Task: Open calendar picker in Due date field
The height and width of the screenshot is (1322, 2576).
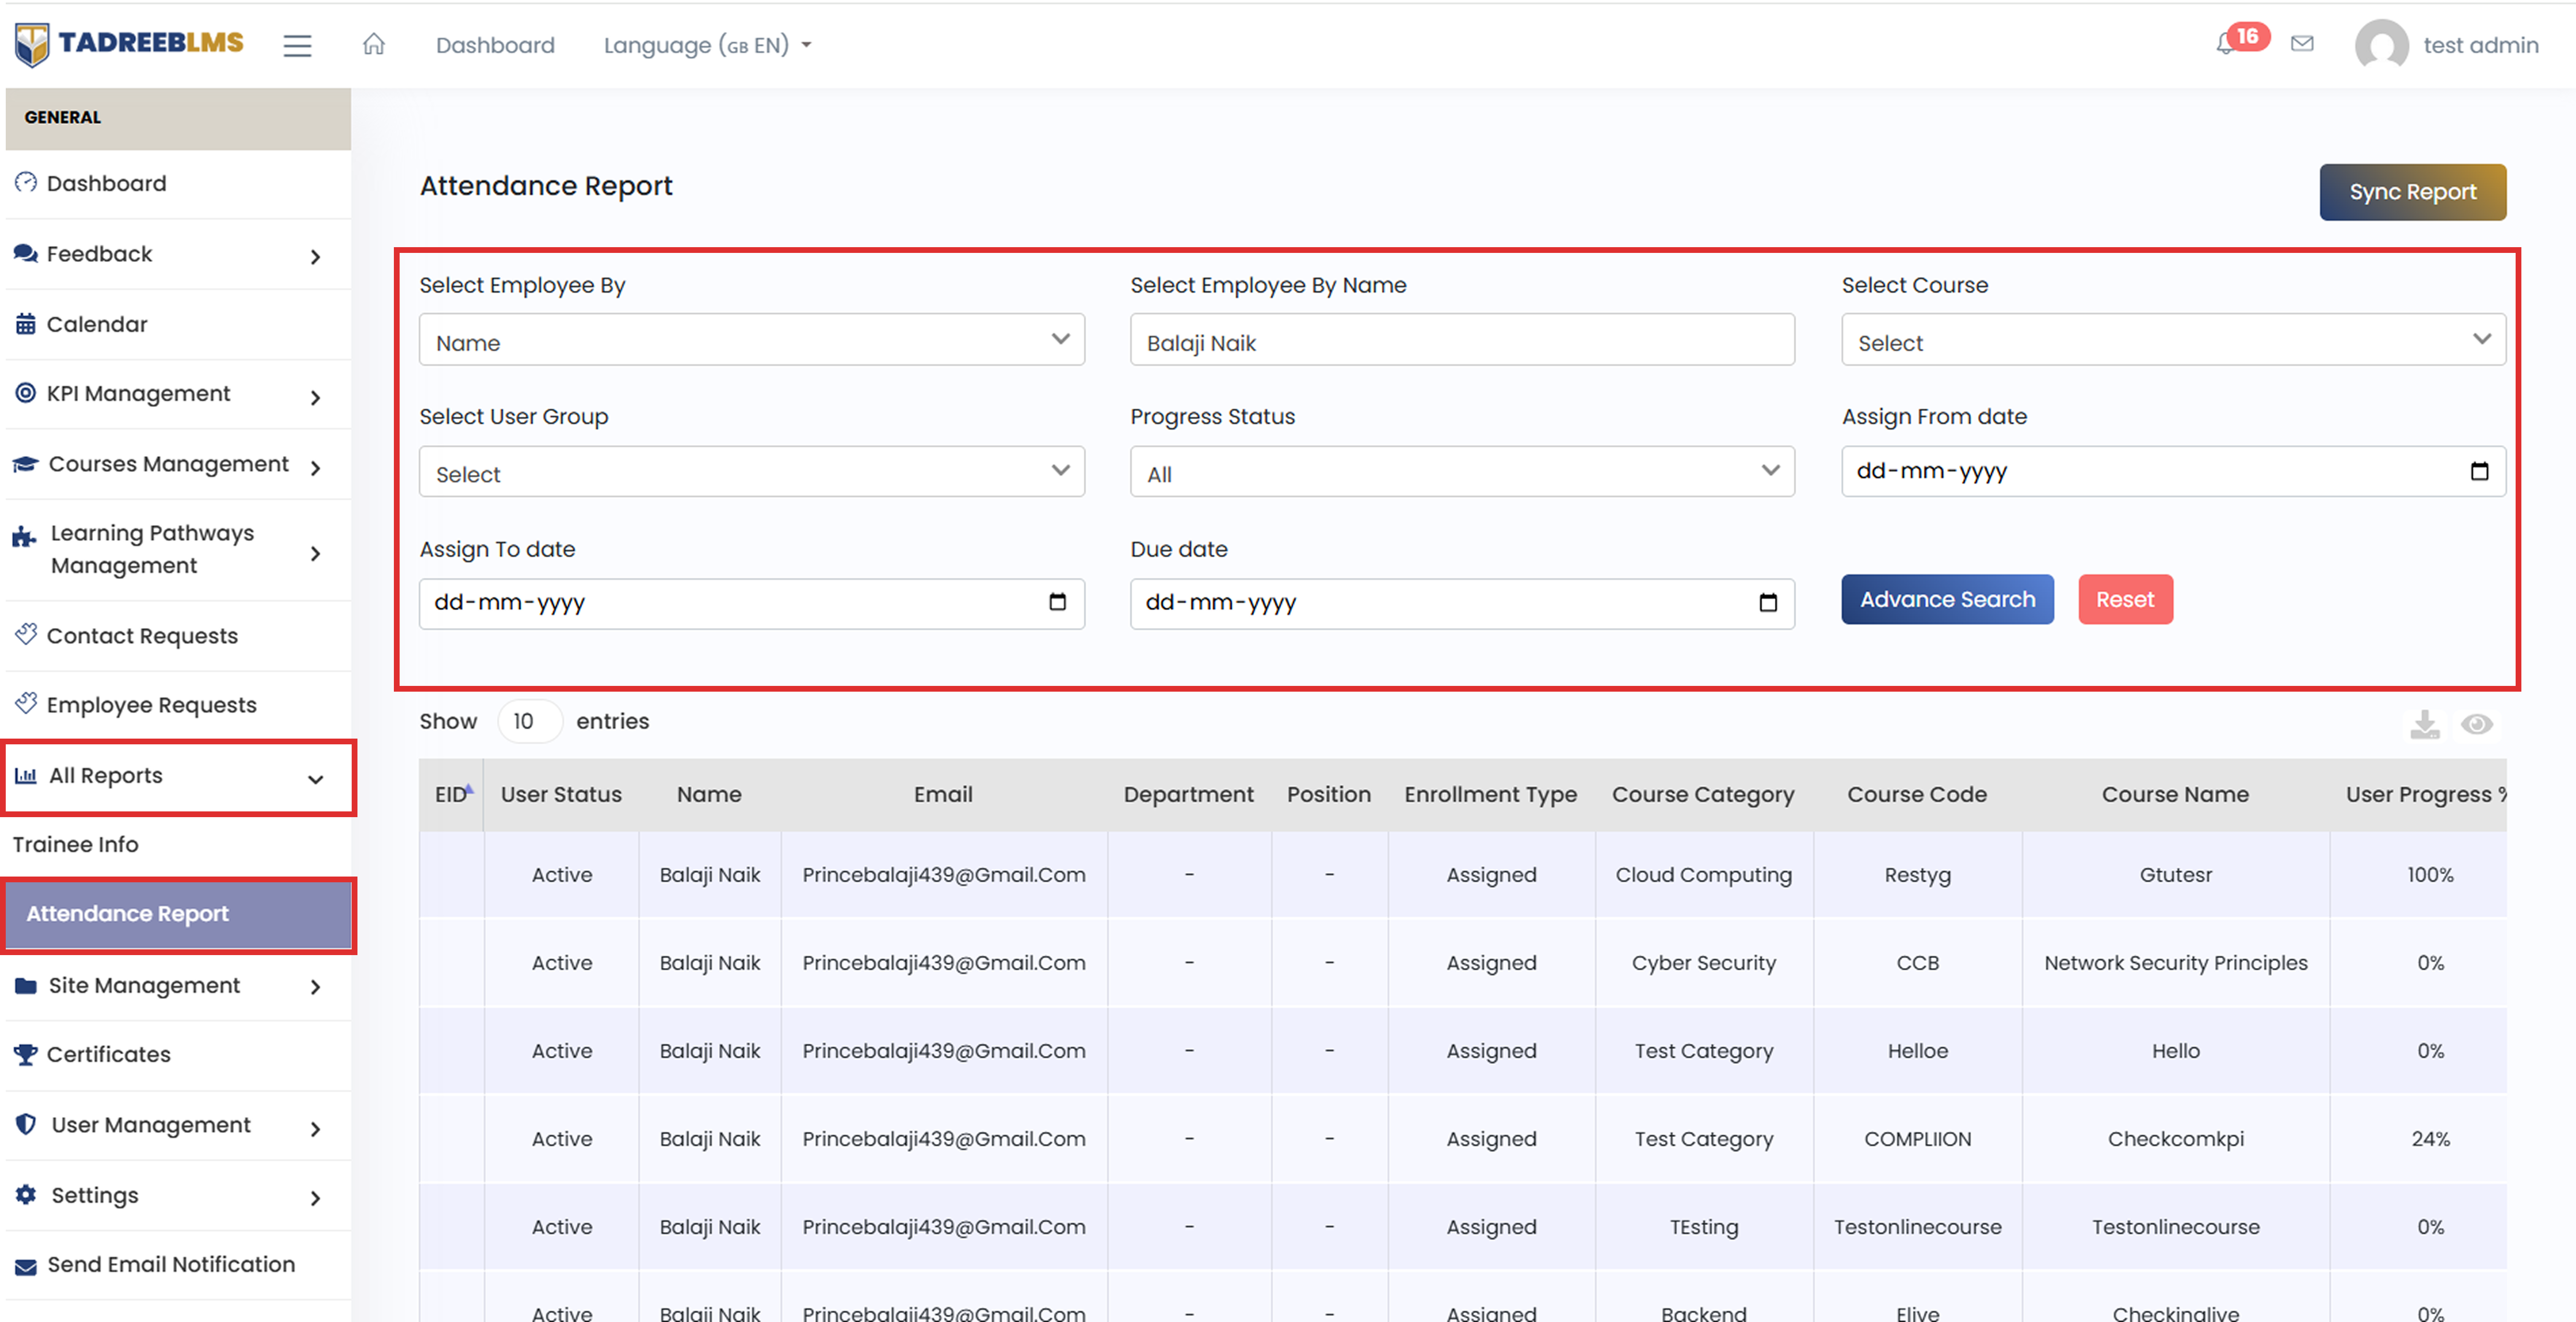Action: pyautogui.click(x=1768, y=602)
